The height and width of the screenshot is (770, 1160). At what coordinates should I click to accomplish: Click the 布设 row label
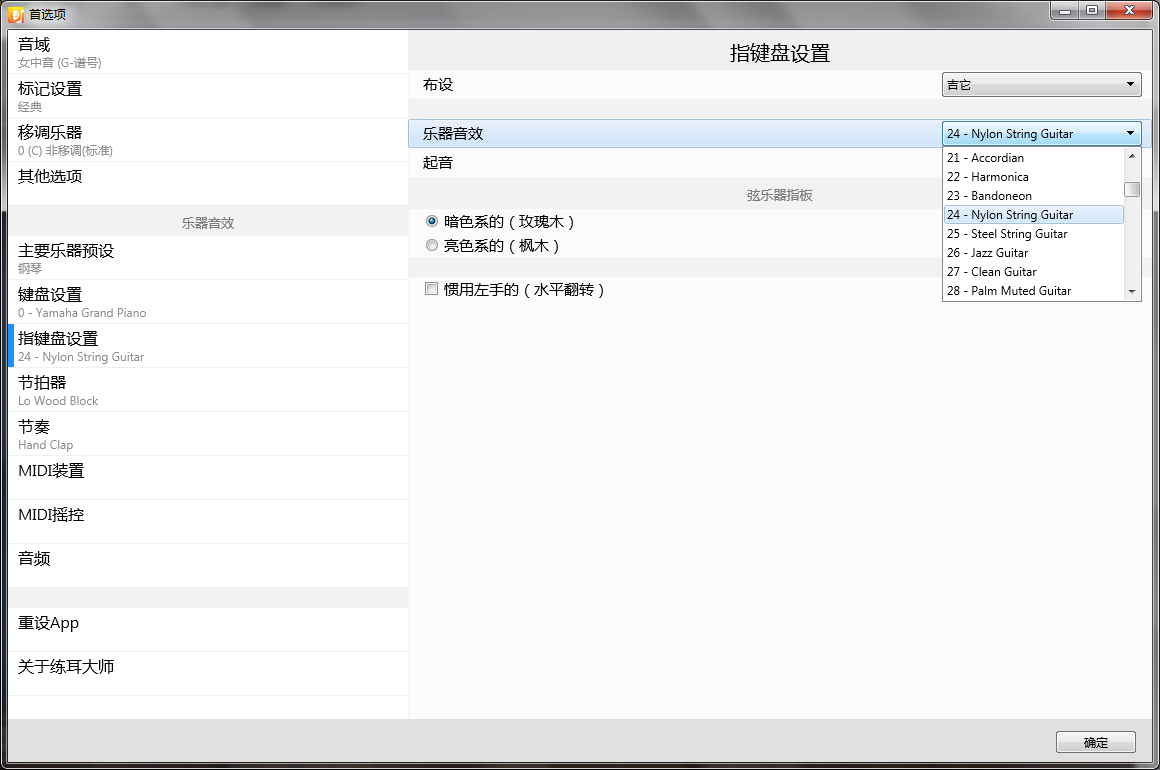[x=438, y=84]
